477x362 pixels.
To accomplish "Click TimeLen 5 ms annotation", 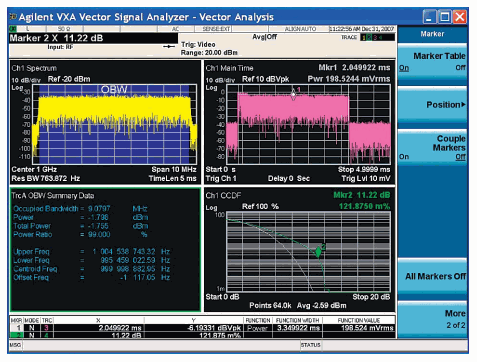I will click(173, 178).
